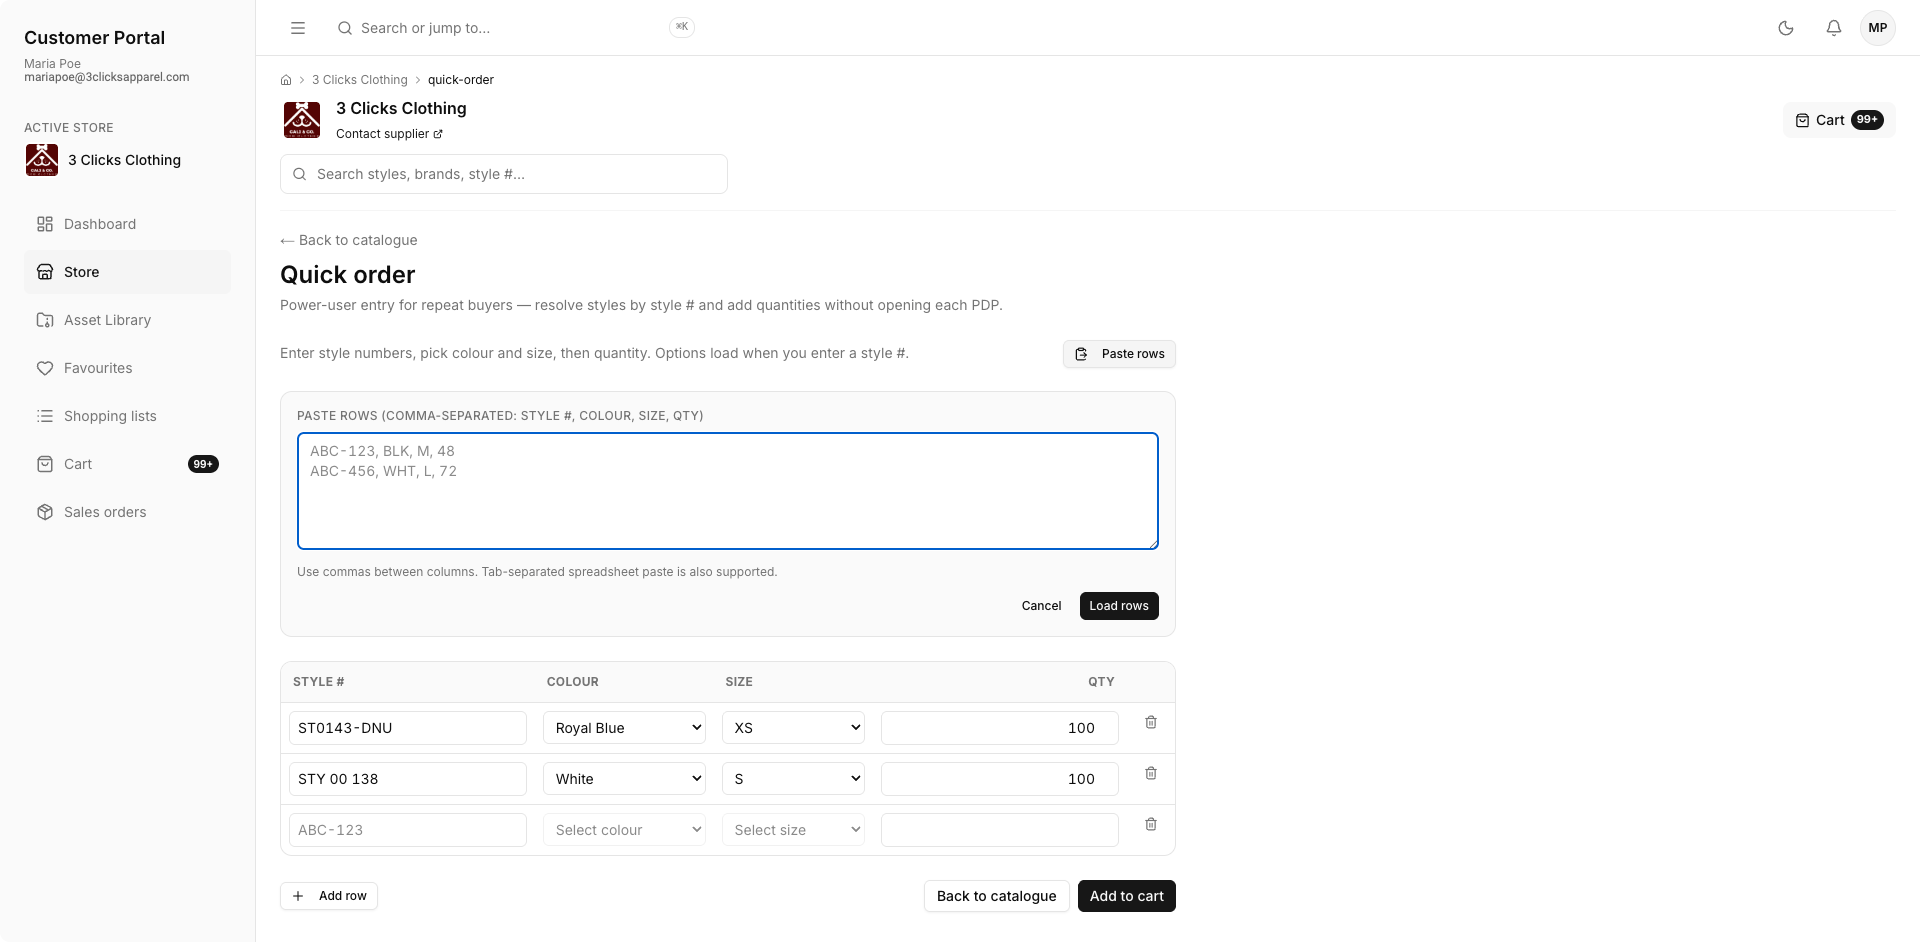This screenshot has width=1920, height=942.
Task: Open Cart in the sidebar
Action: [127, 464]
